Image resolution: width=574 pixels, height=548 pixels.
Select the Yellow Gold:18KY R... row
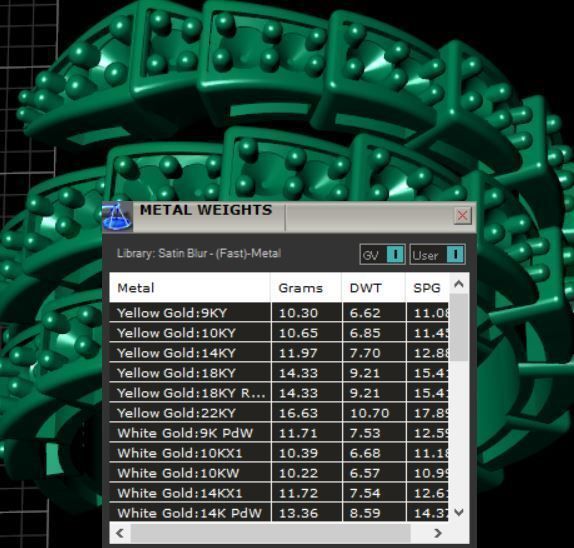[x=279, y=393]
